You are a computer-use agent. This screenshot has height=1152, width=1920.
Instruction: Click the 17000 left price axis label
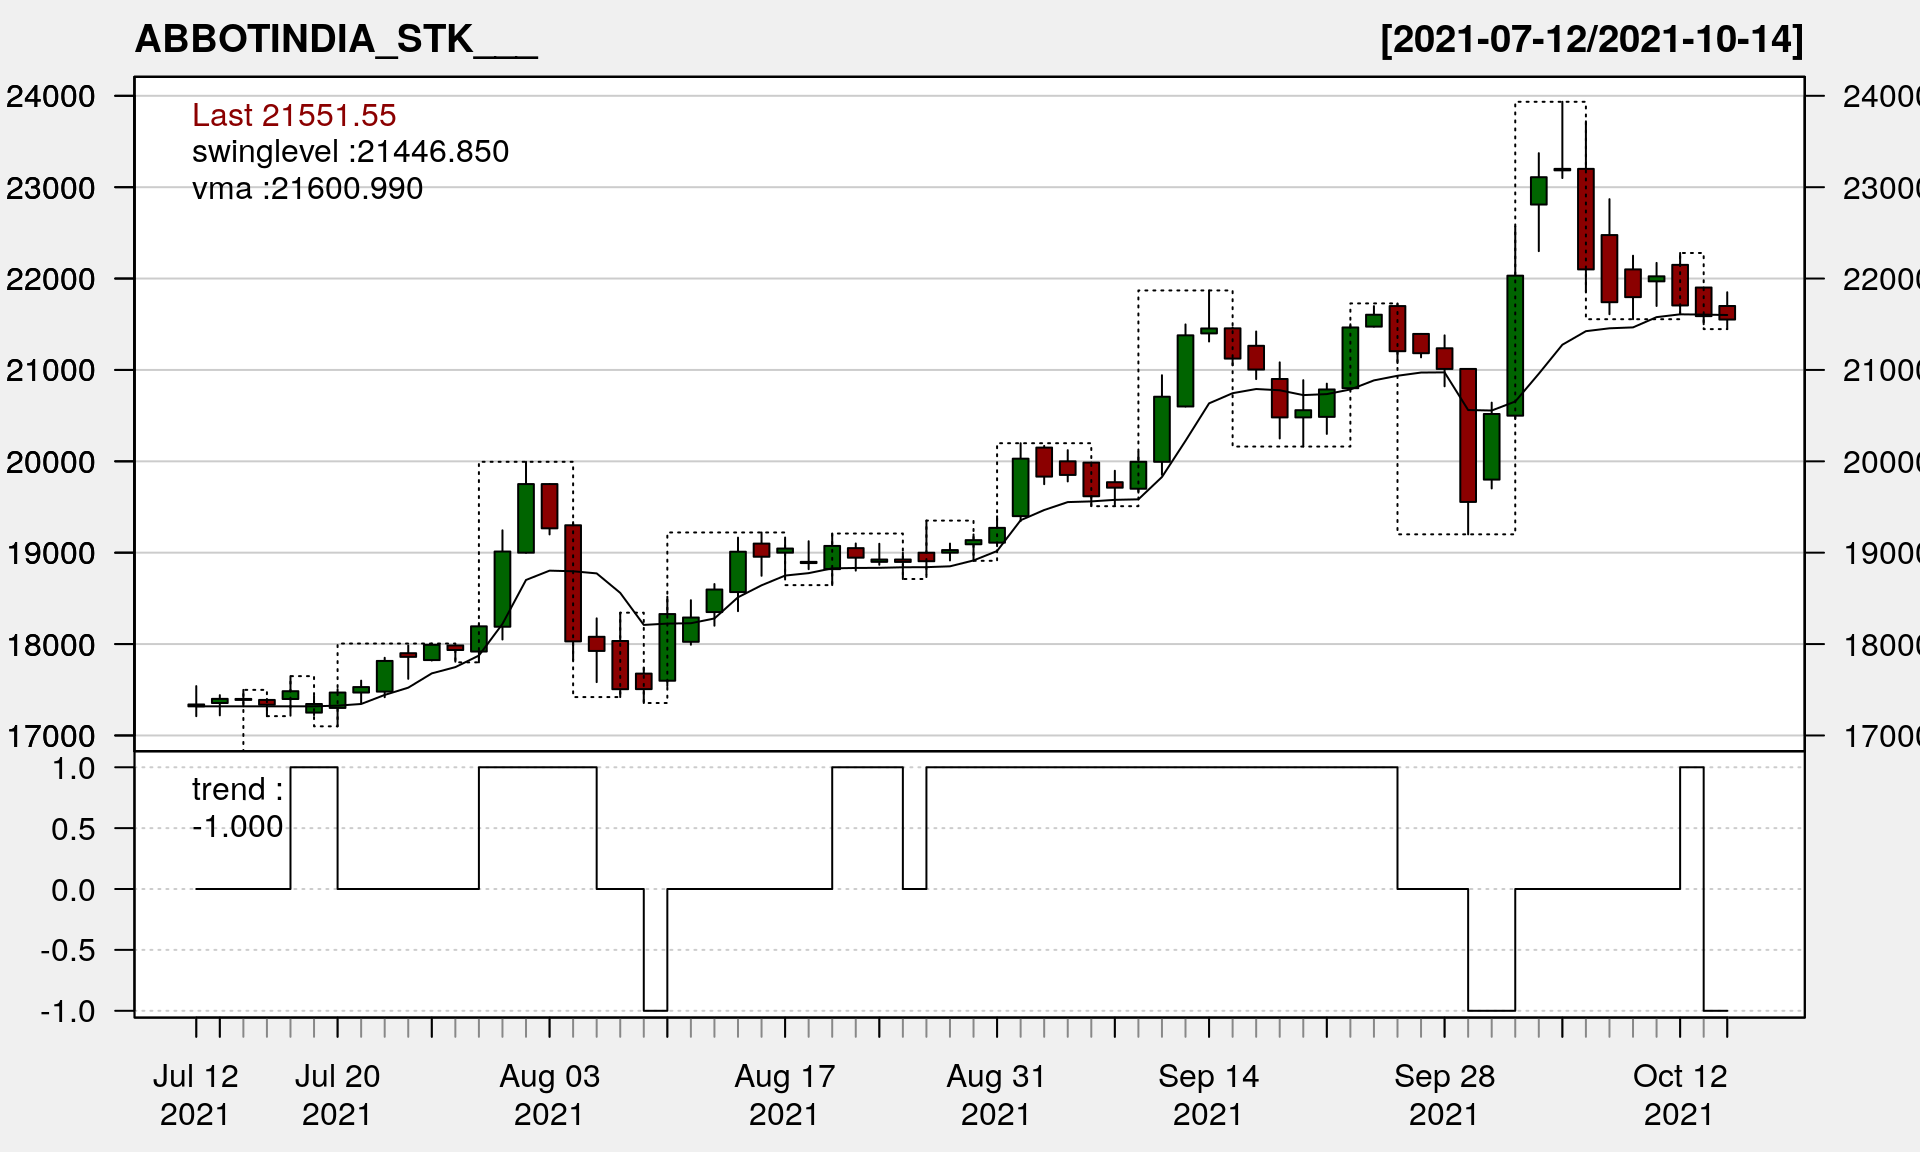point(51,736)
